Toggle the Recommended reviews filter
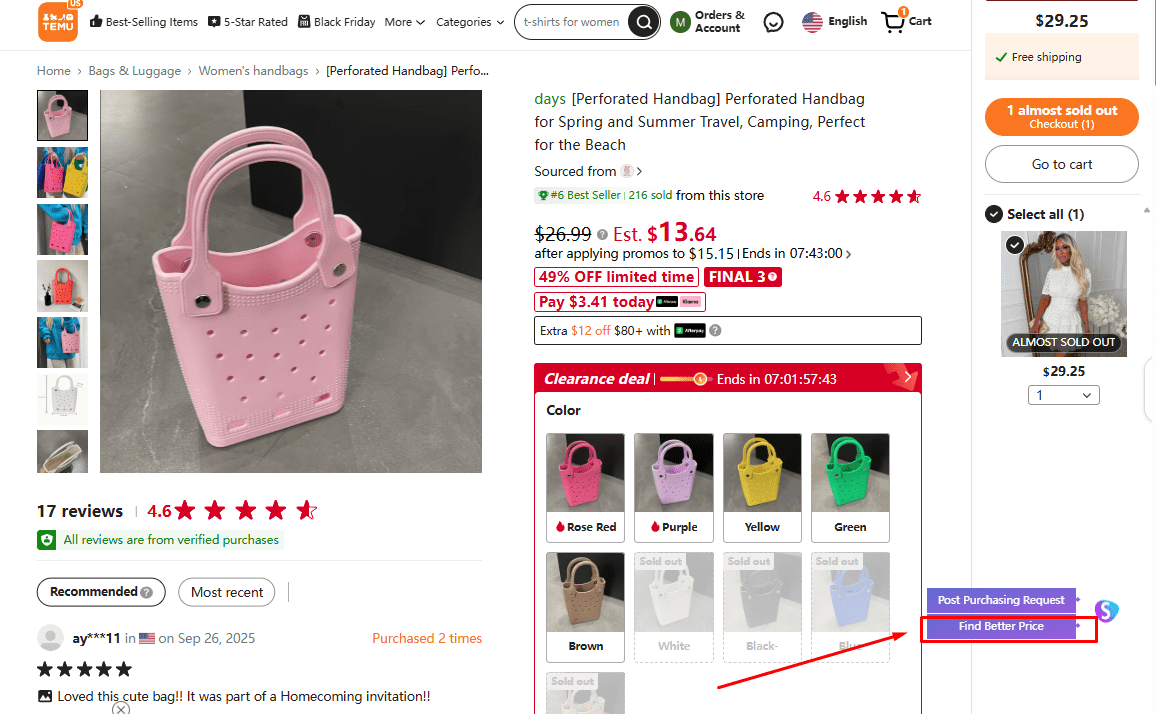Image resolution: width=1156 pixels, height=714 pixels. 100,592
